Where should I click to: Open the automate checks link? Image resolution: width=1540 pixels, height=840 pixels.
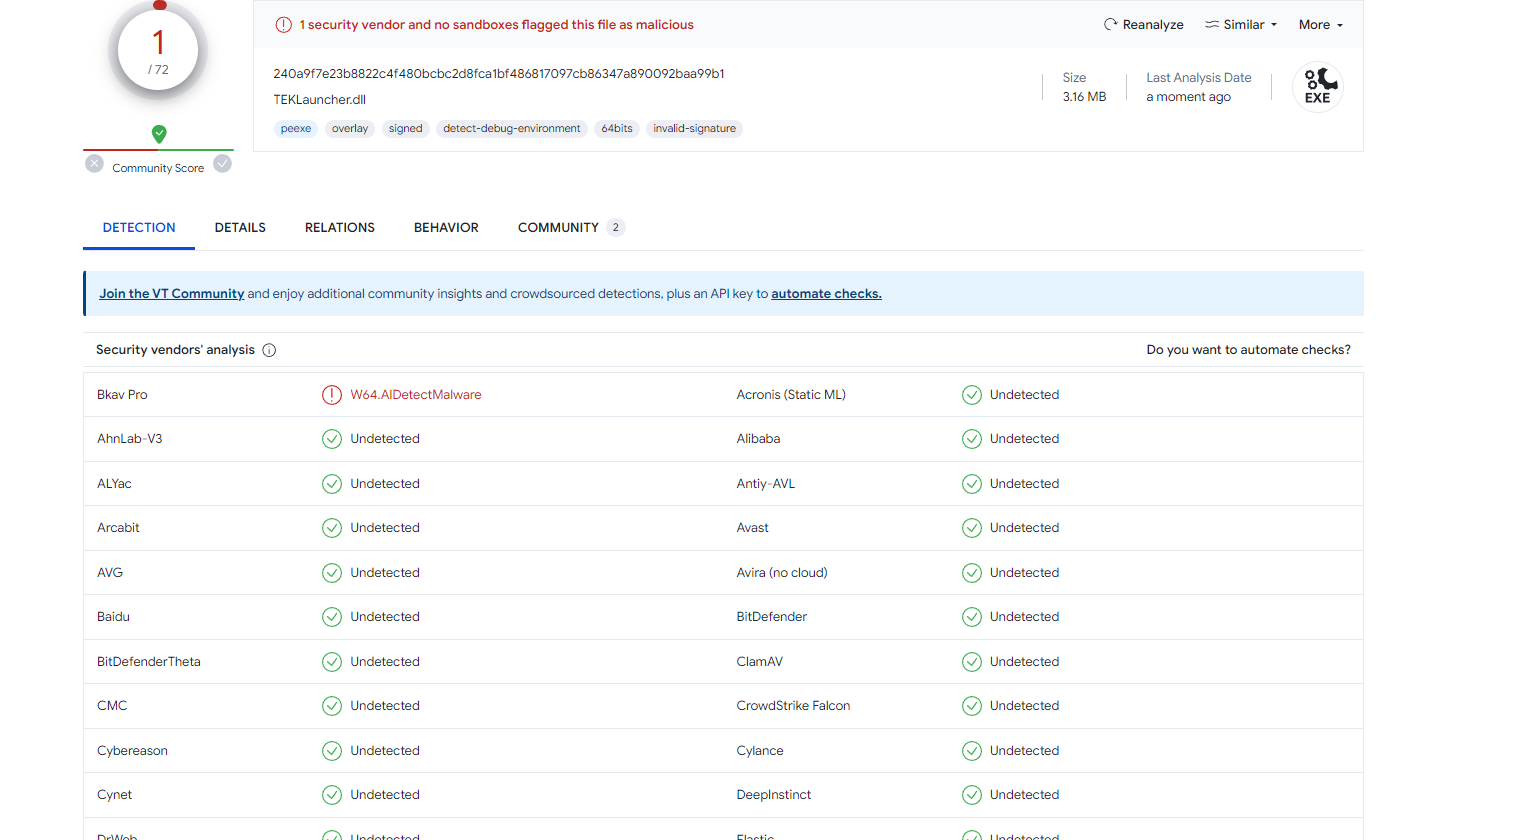[x=826, y=294]
